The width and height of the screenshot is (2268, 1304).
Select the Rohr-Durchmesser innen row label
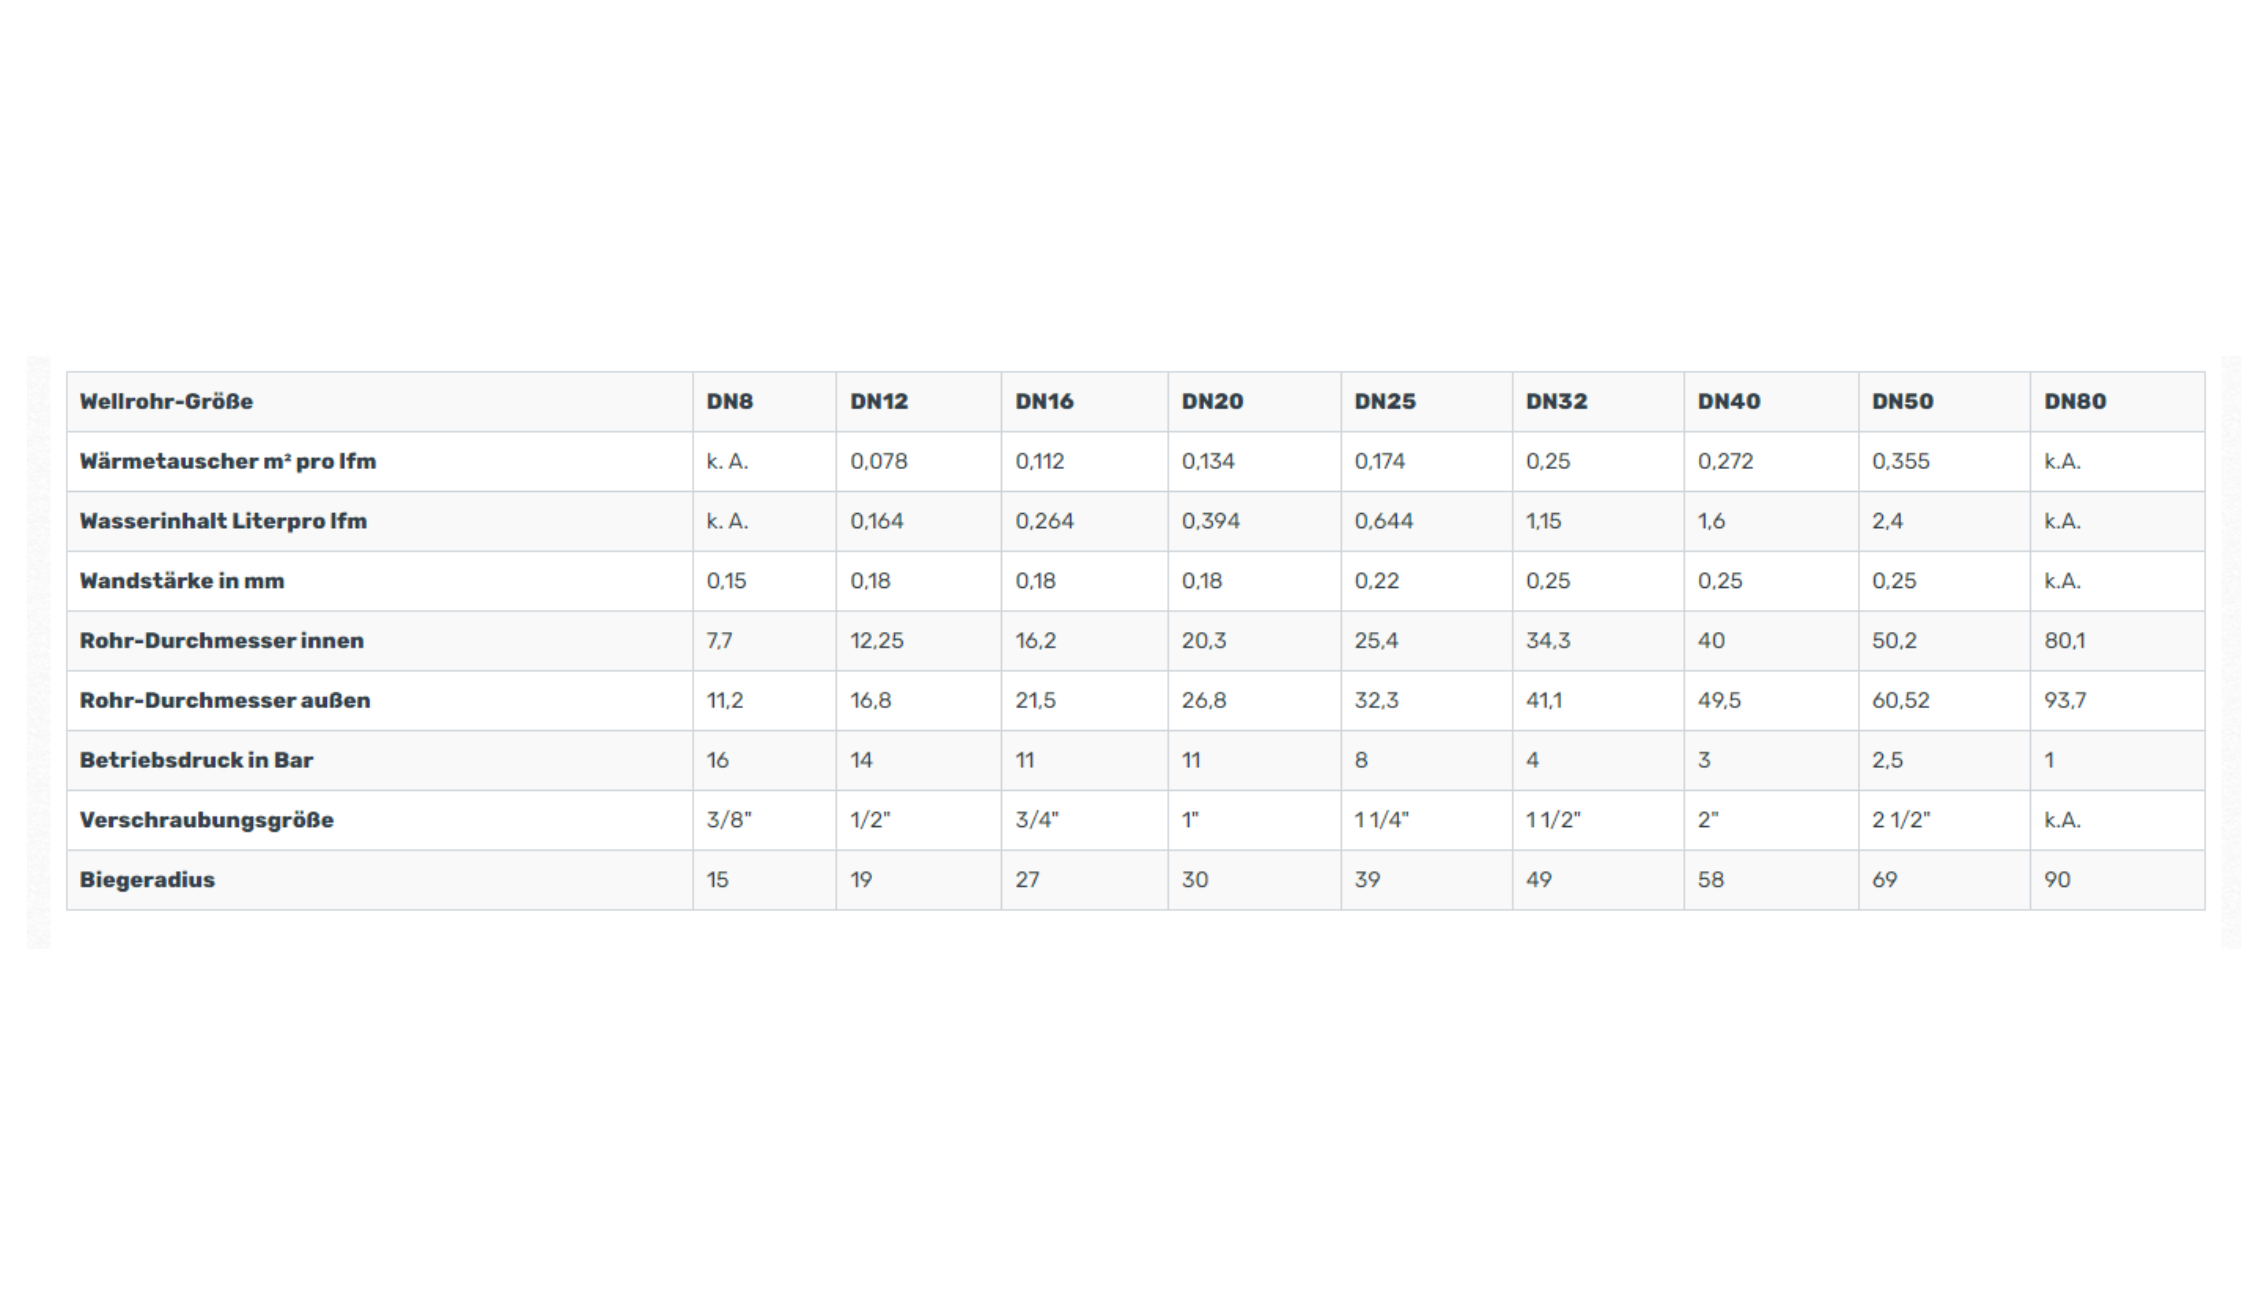tap(222, 641)
